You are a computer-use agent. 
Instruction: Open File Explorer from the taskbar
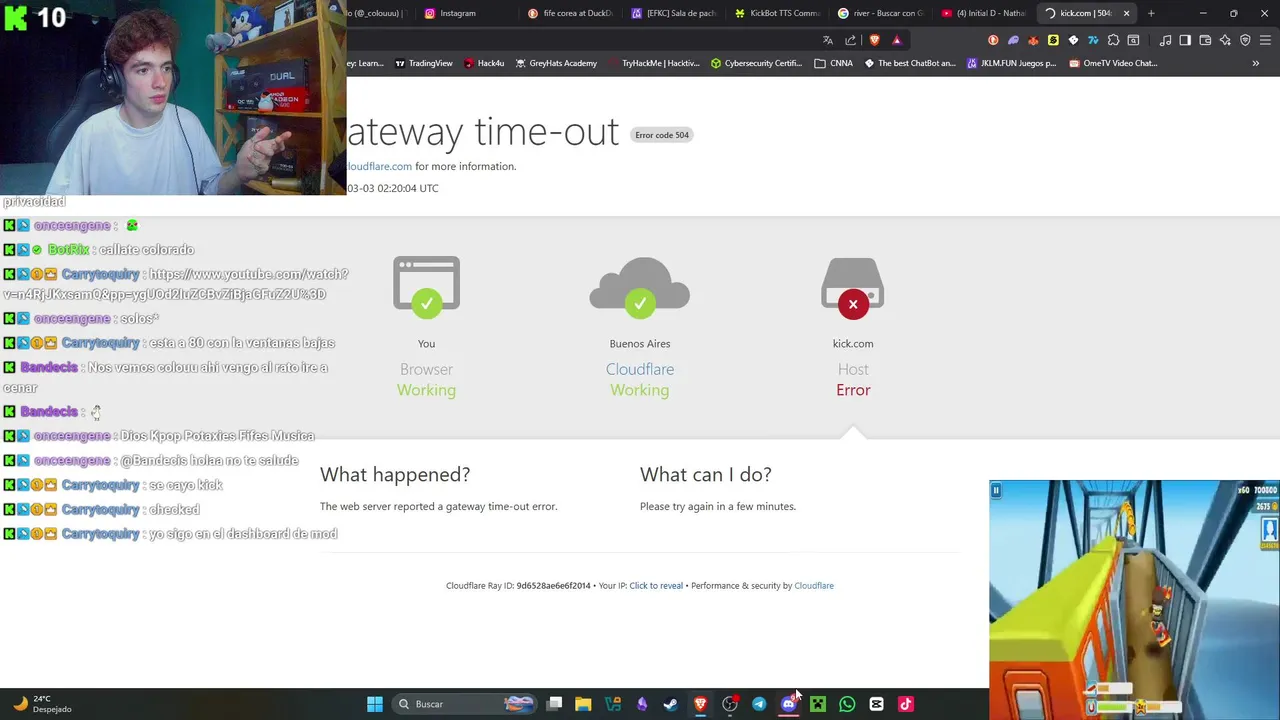pyautogui.click(x=583, y=704)
